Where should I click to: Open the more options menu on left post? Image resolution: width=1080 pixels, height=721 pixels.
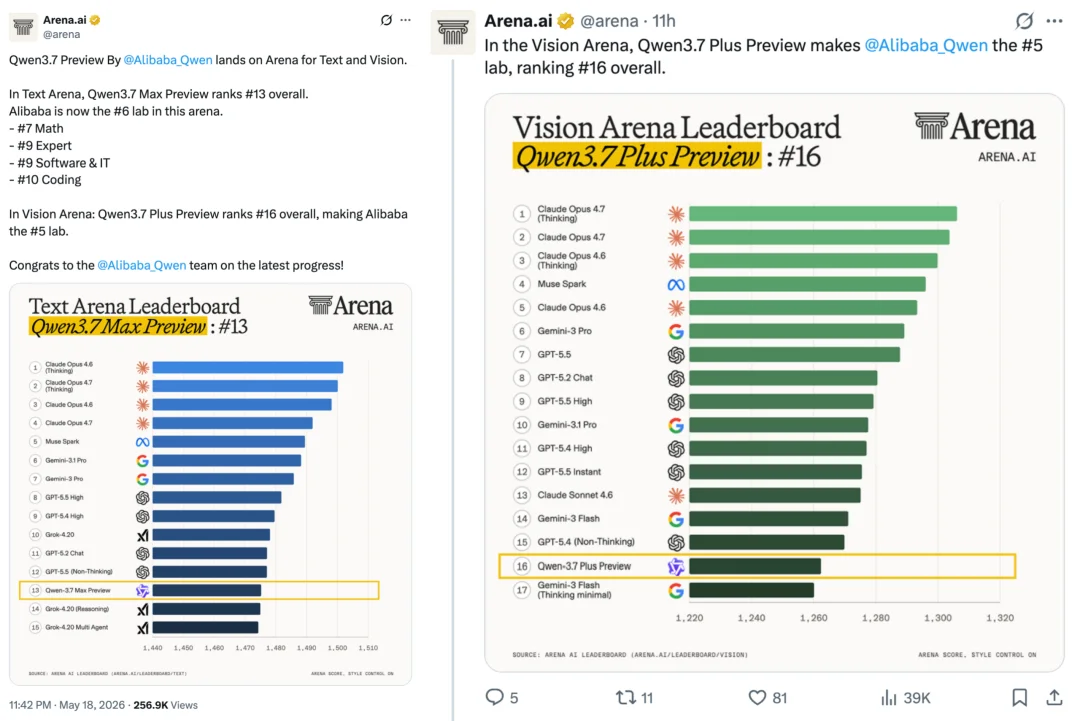tap(406, 20)
